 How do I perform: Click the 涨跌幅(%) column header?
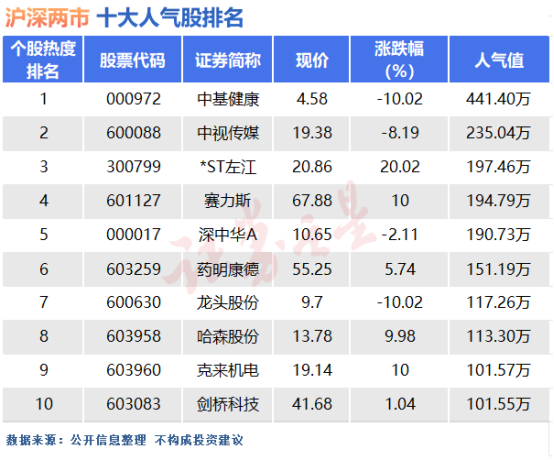(399, 59)
